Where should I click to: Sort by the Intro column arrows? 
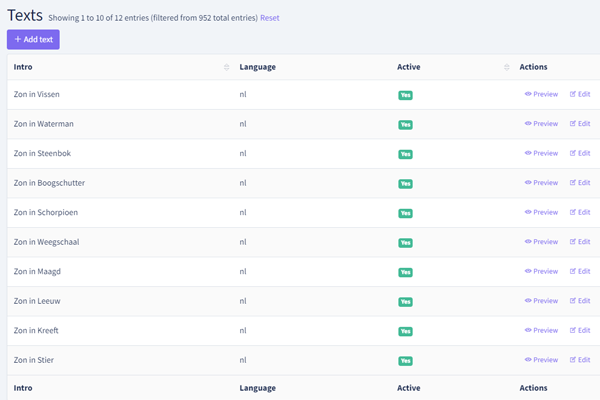pyautogui.click(x=227, y=67)
